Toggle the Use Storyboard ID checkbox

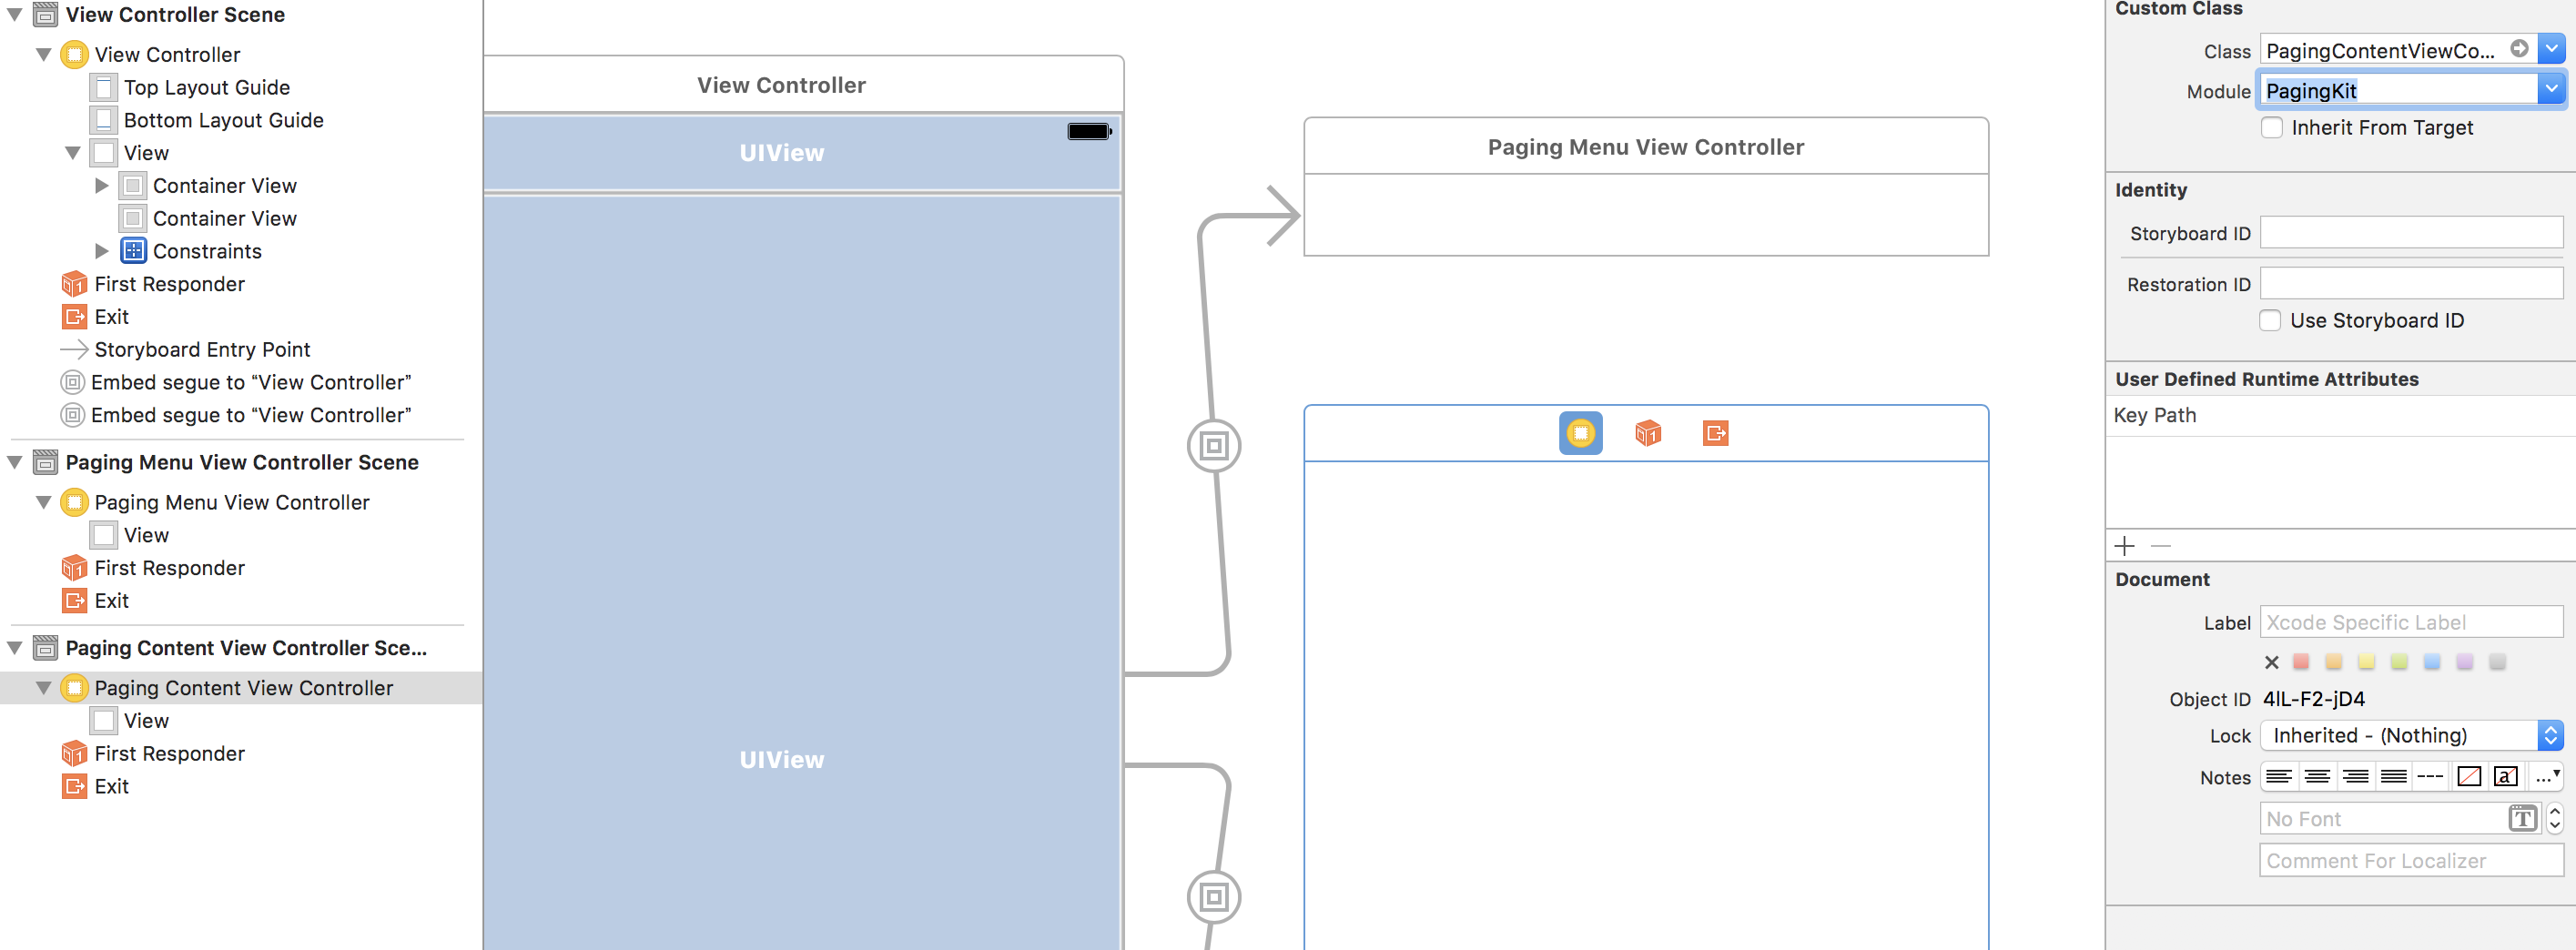2270,320
